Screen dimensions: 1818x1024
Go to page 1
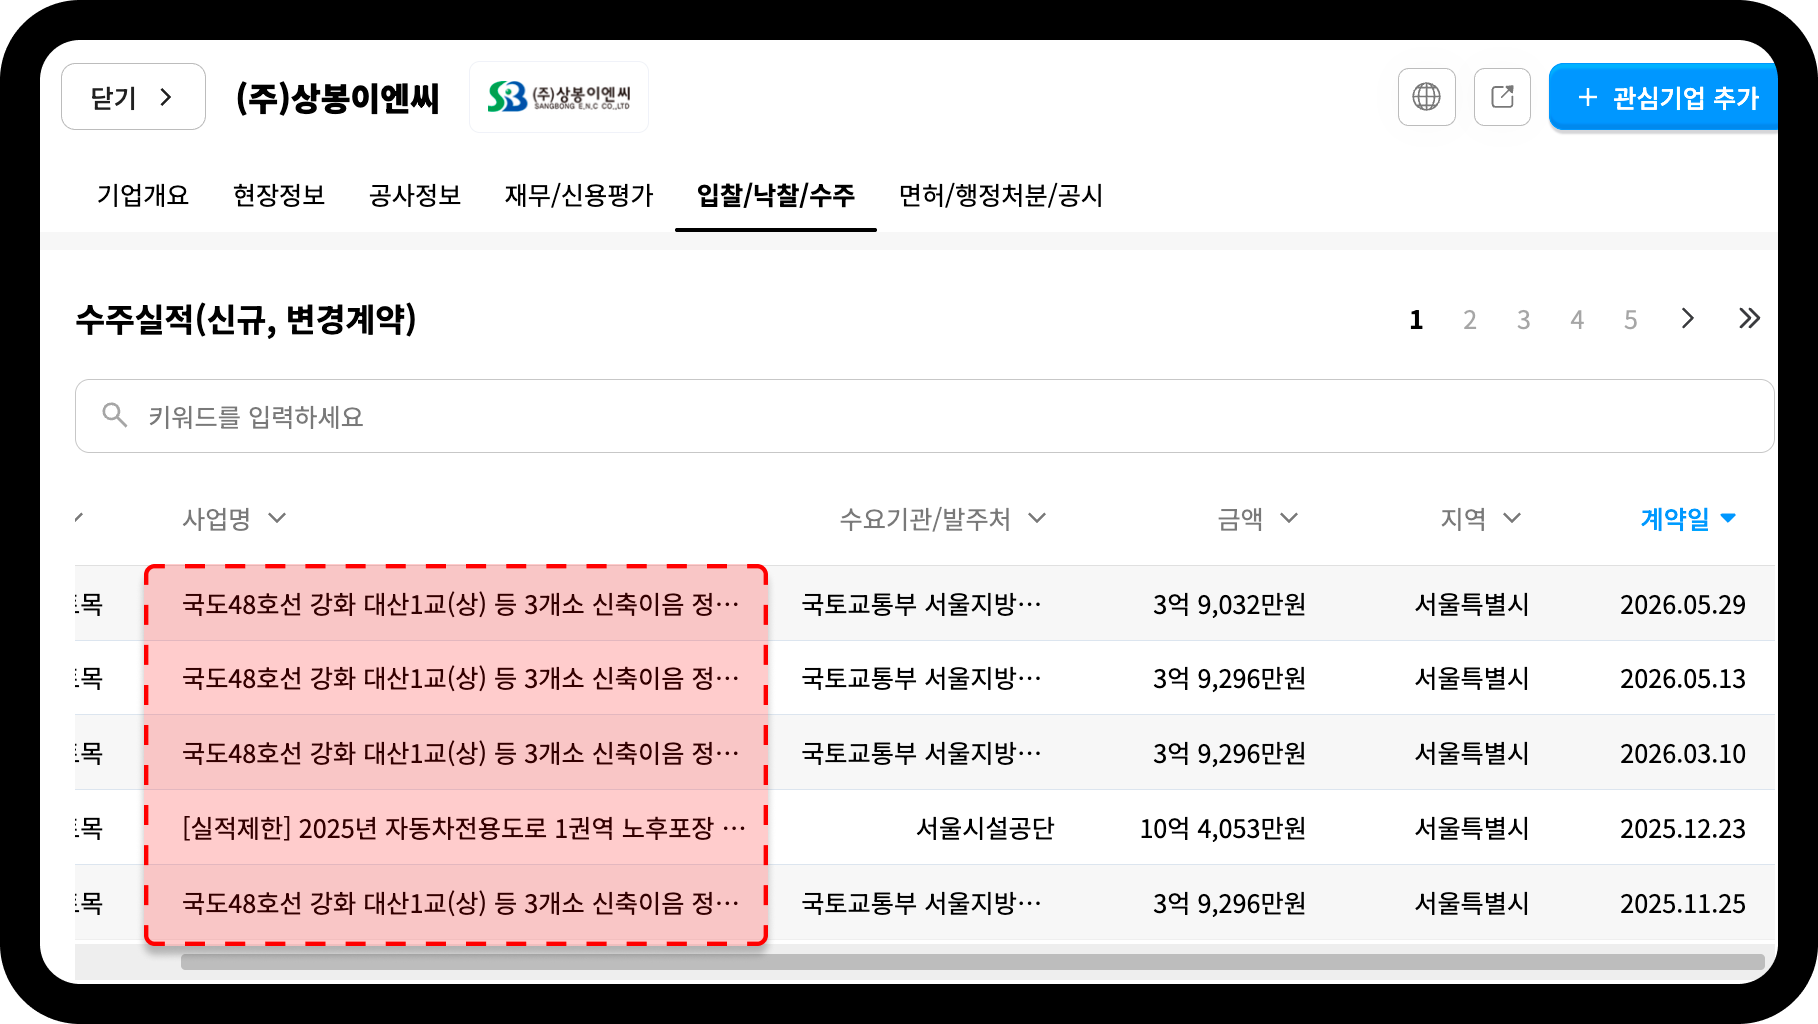[x=1416, y=320]
